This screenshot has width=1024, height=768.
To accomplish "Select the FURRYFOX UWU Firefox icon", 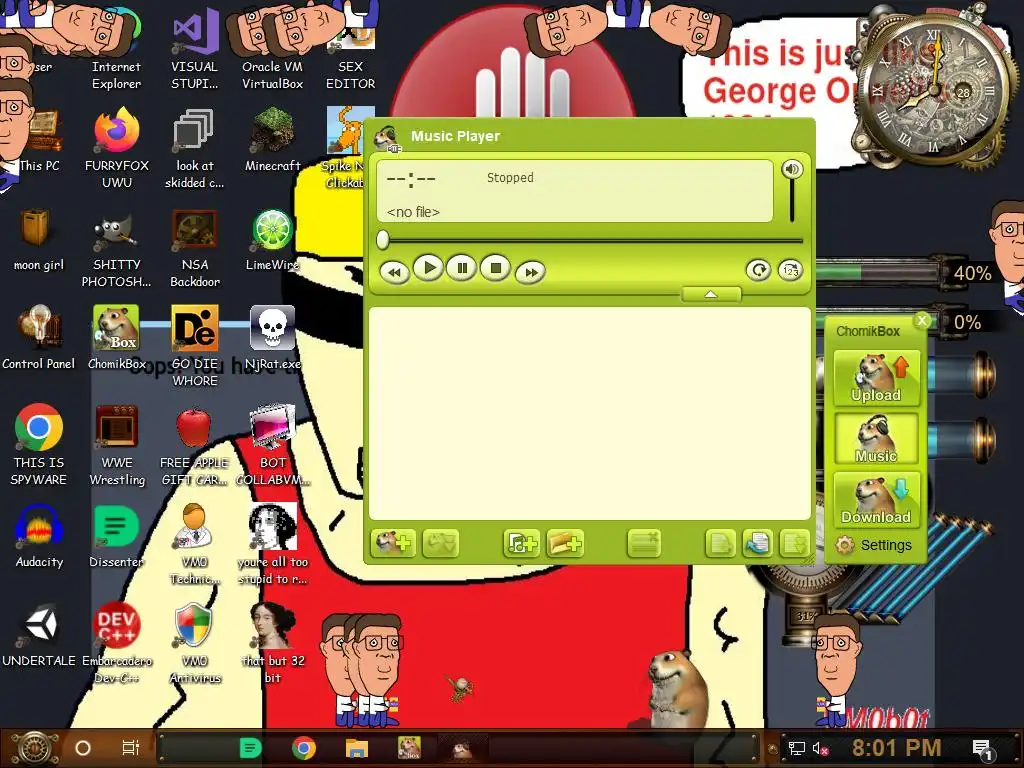I will coord(116,148).
